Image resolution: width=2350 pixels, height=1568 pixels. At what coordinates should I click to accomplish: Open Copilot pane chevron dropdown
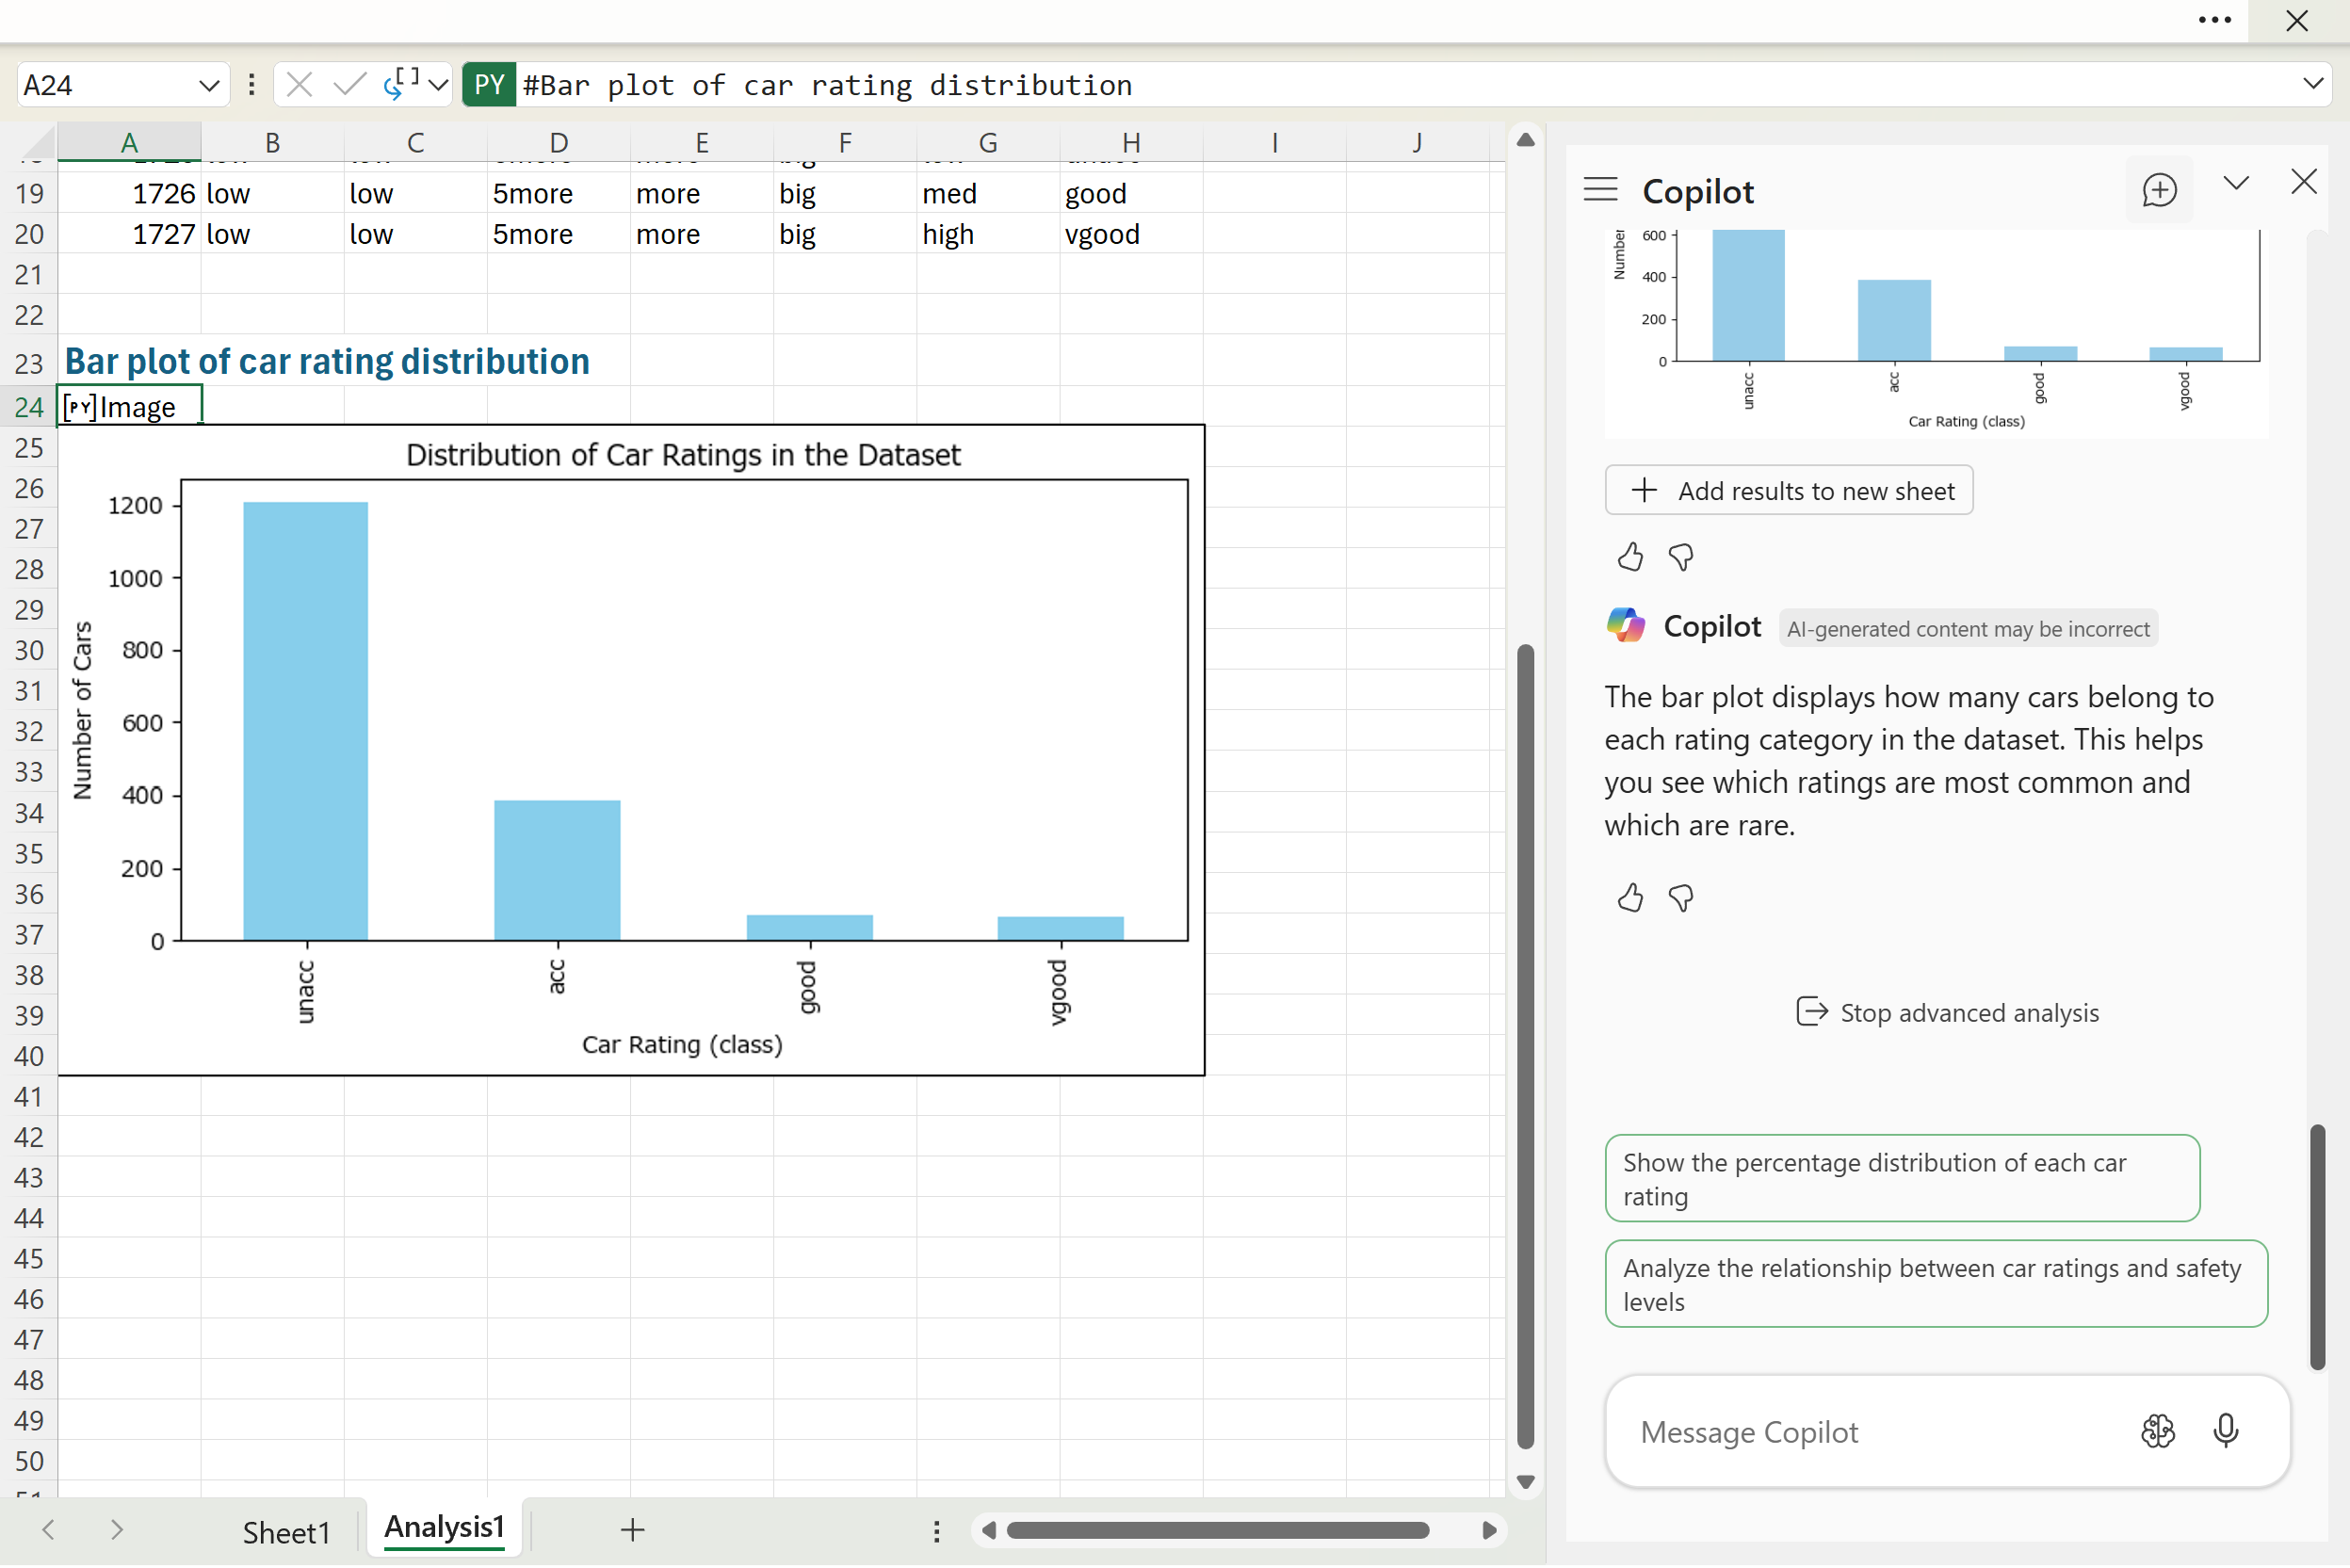(2236, 183)
